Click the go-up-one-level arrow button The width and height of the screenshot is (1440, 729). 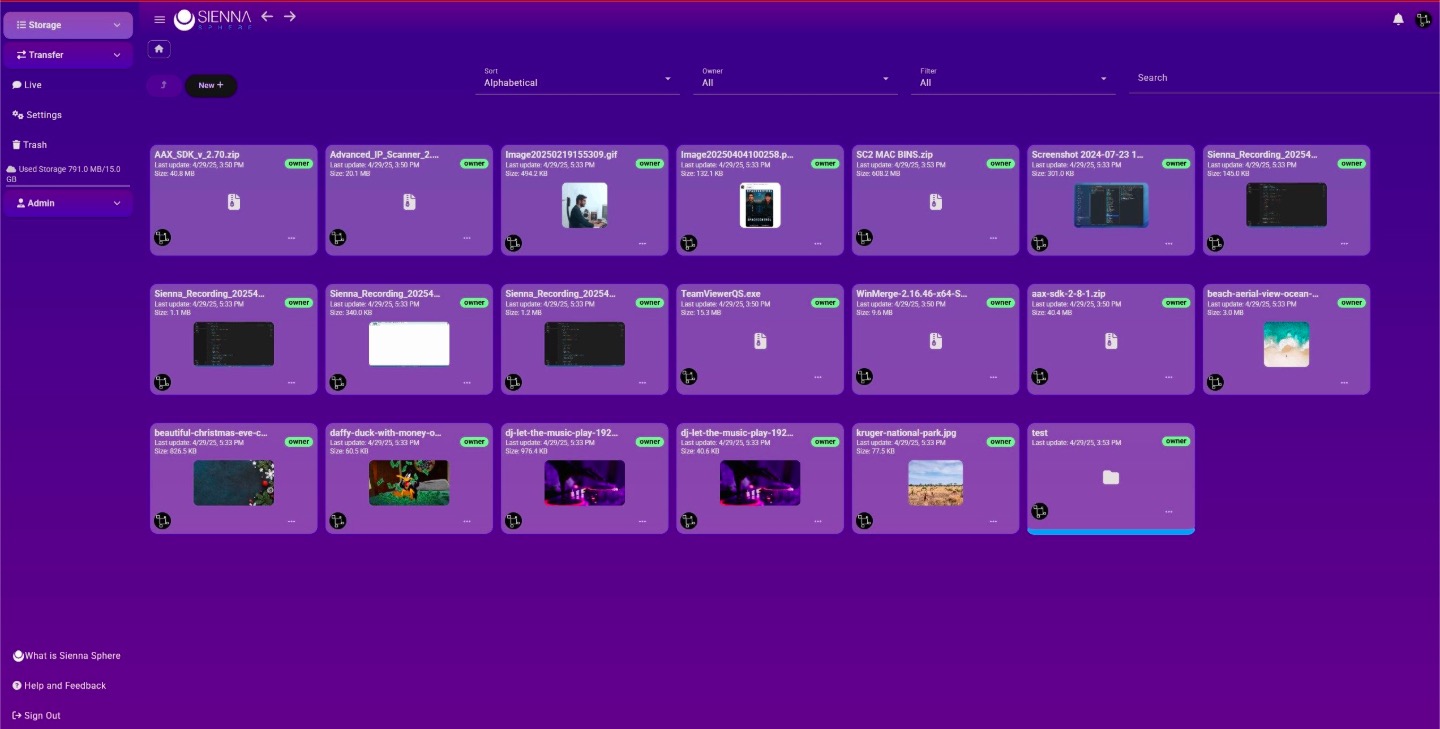[x=164, y=85]
